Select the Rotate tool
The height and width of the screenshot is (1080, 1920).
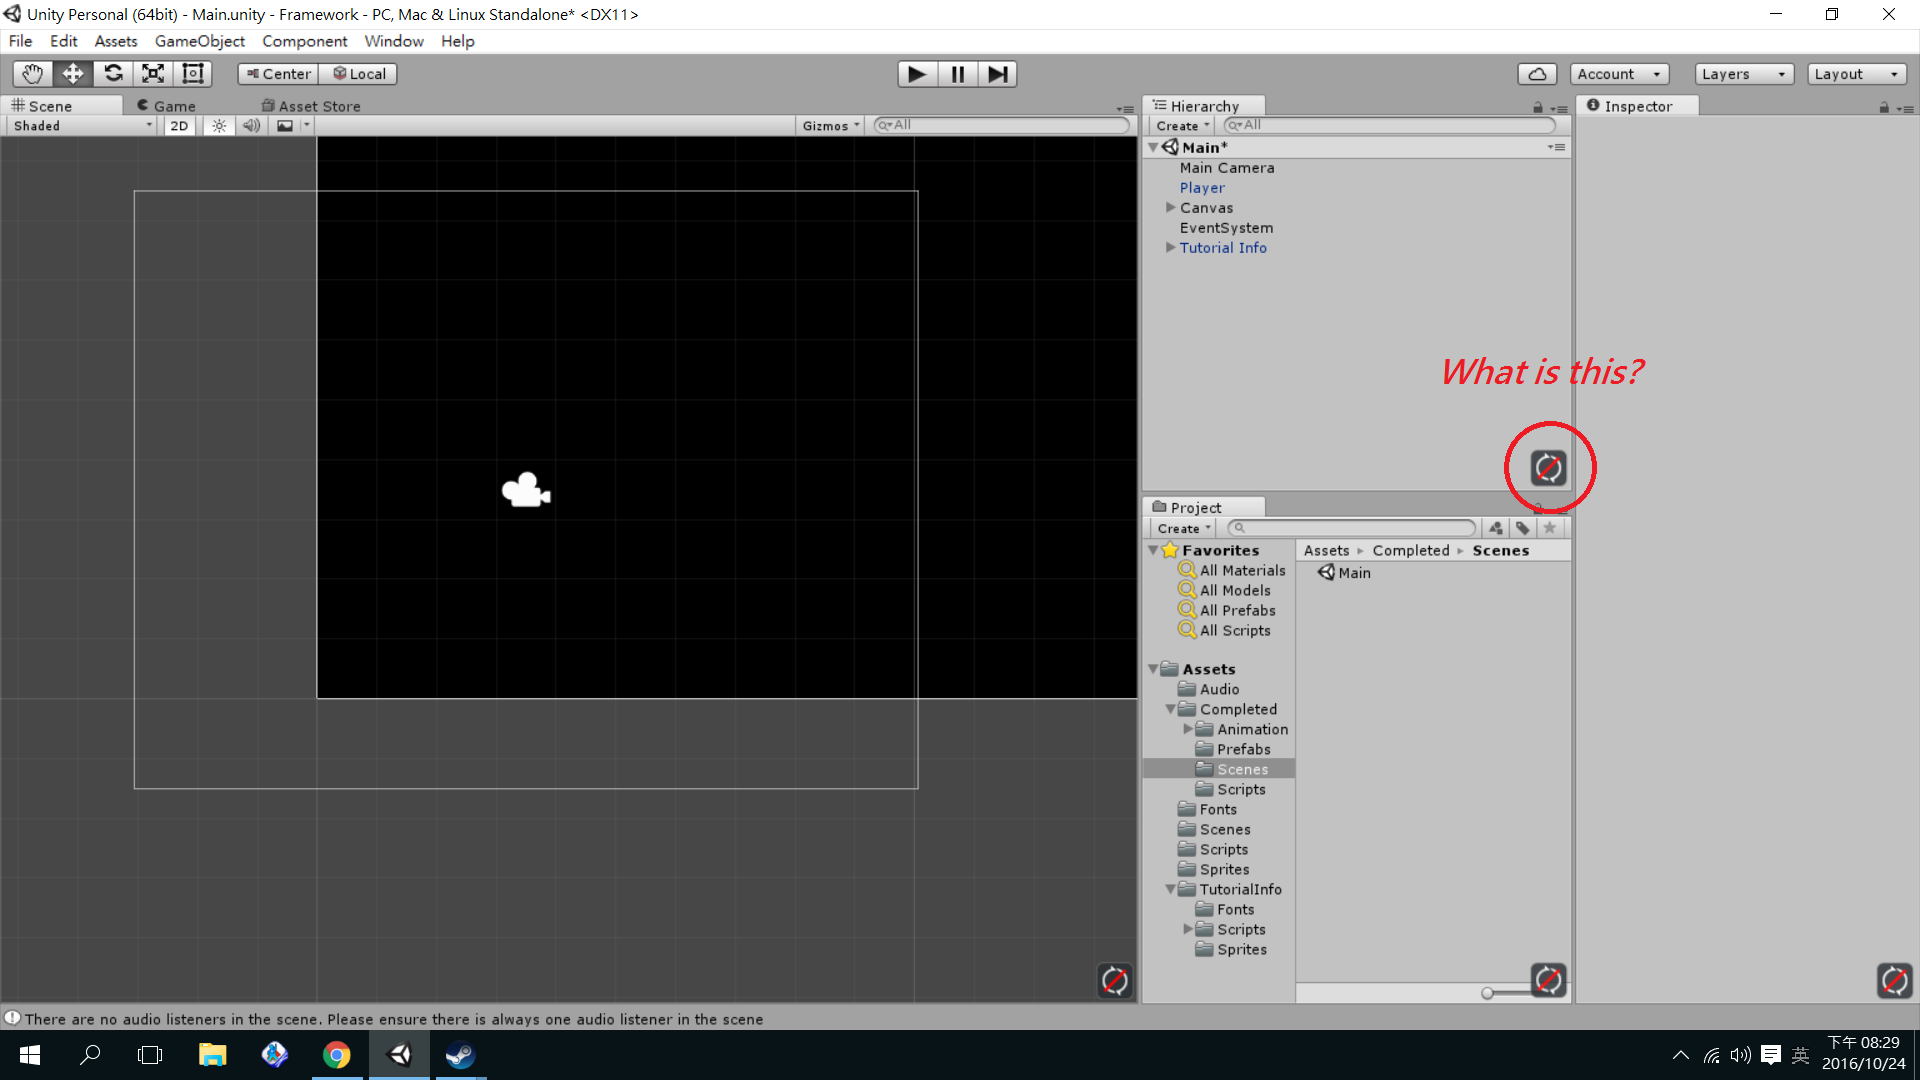tap(113, 74)
